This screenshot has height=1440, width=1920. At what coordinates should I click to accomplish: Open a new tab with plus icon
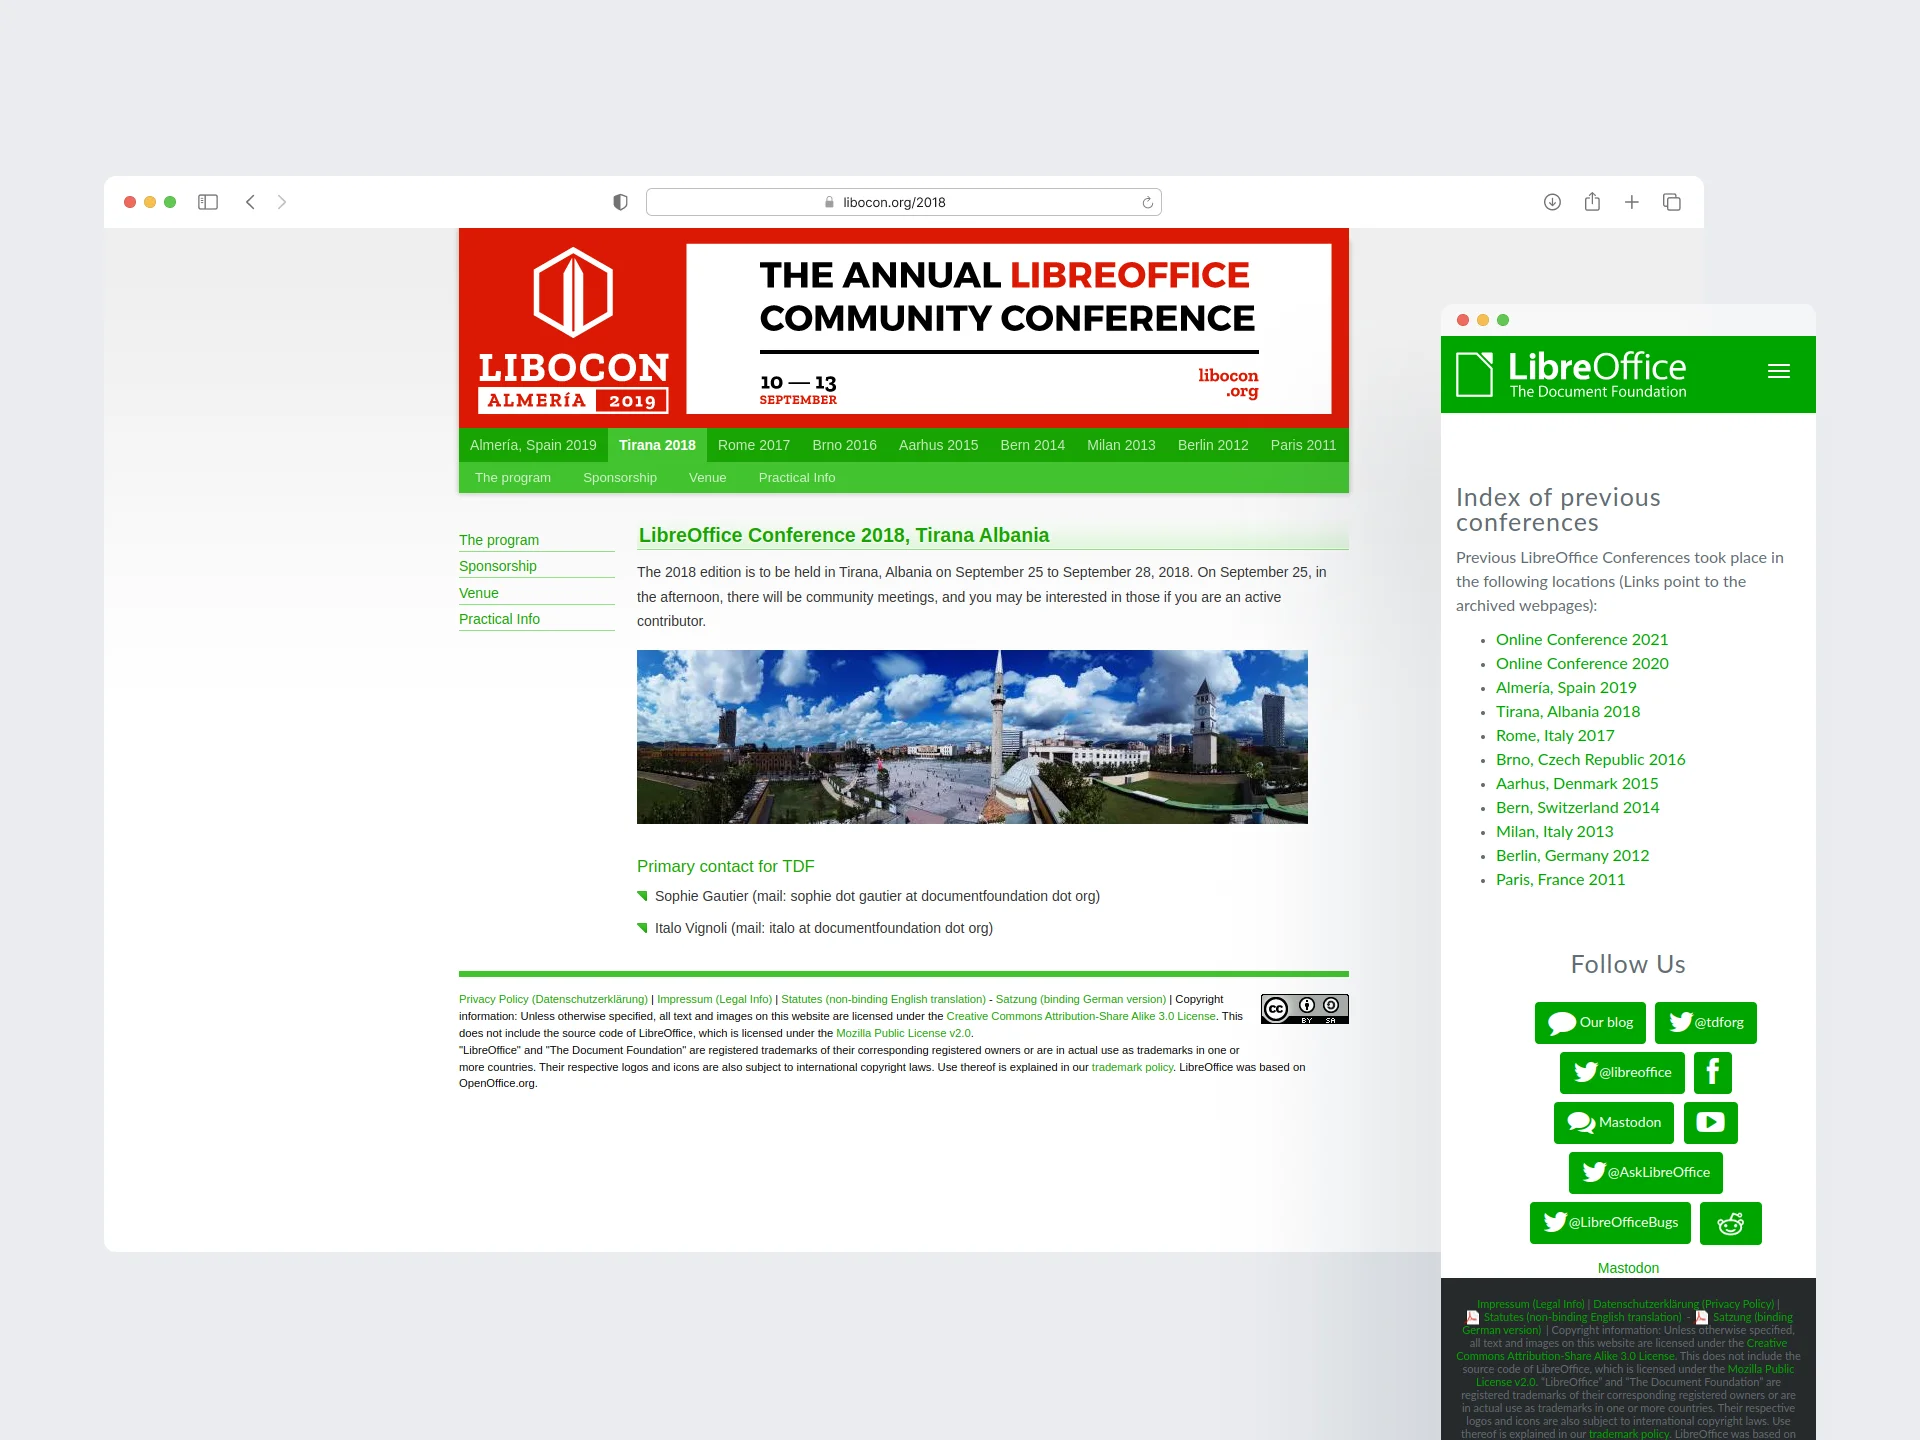1632,202
